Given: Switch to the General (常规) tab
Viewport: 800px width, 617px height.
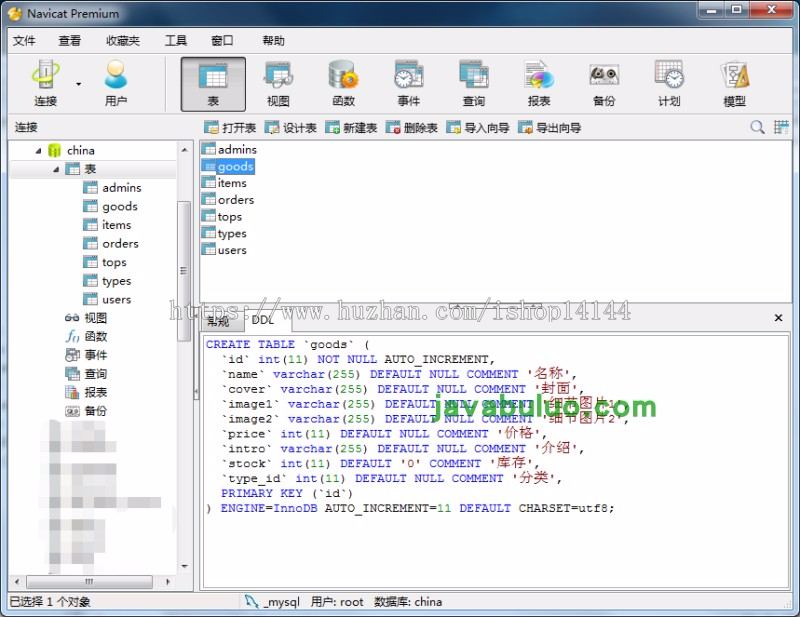Looking at the screenshot, I should (219, 321).
